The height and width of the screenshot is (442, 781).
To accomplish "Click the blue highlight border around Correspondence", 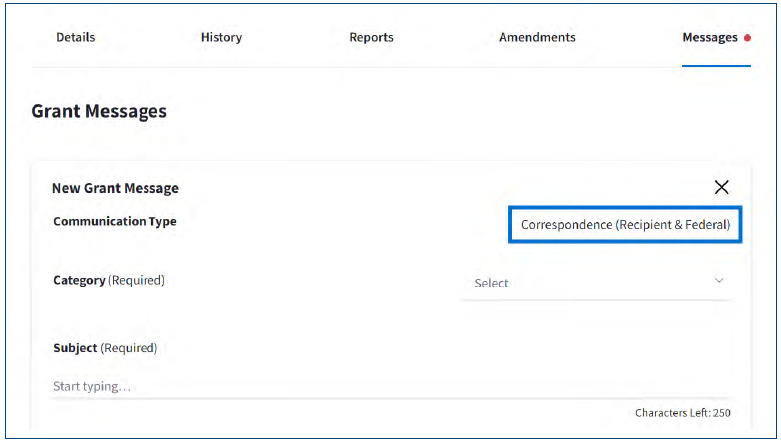I will click(625, 208).
